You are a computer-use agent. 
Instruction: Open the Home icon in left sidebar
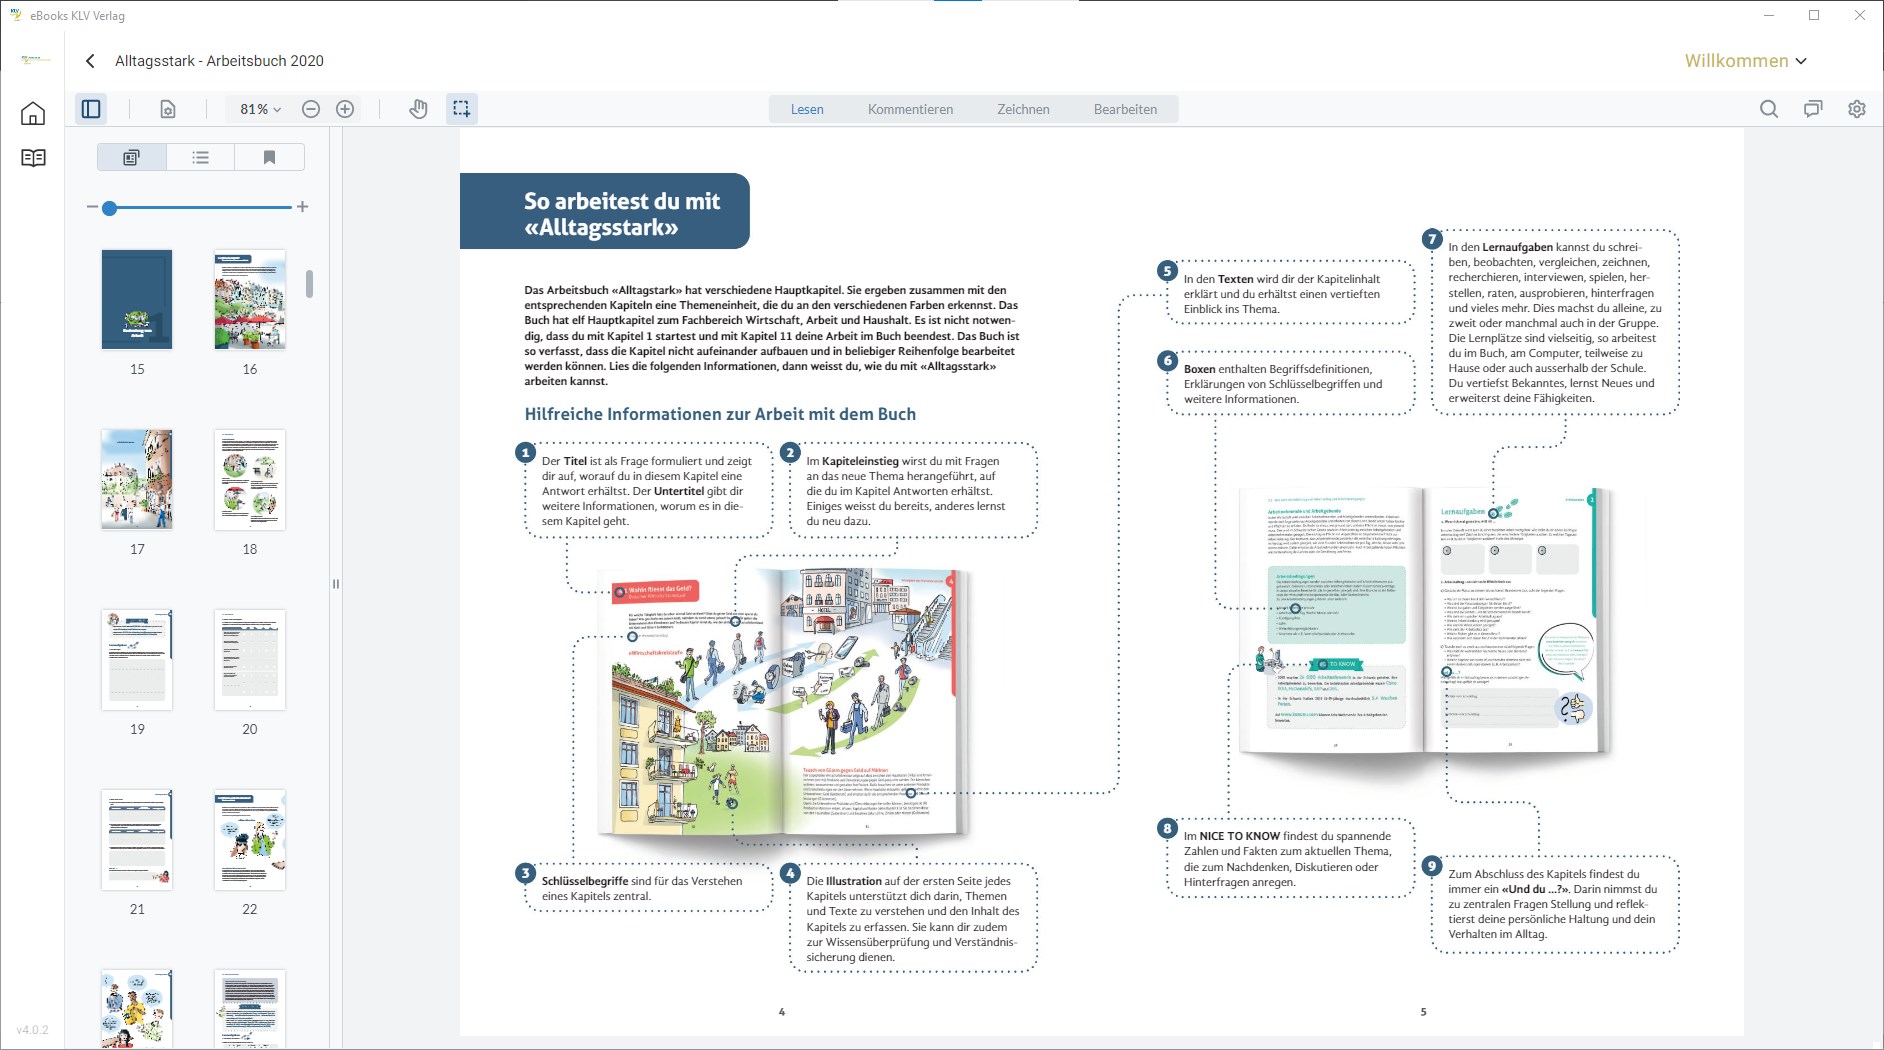tap(33, 113)
